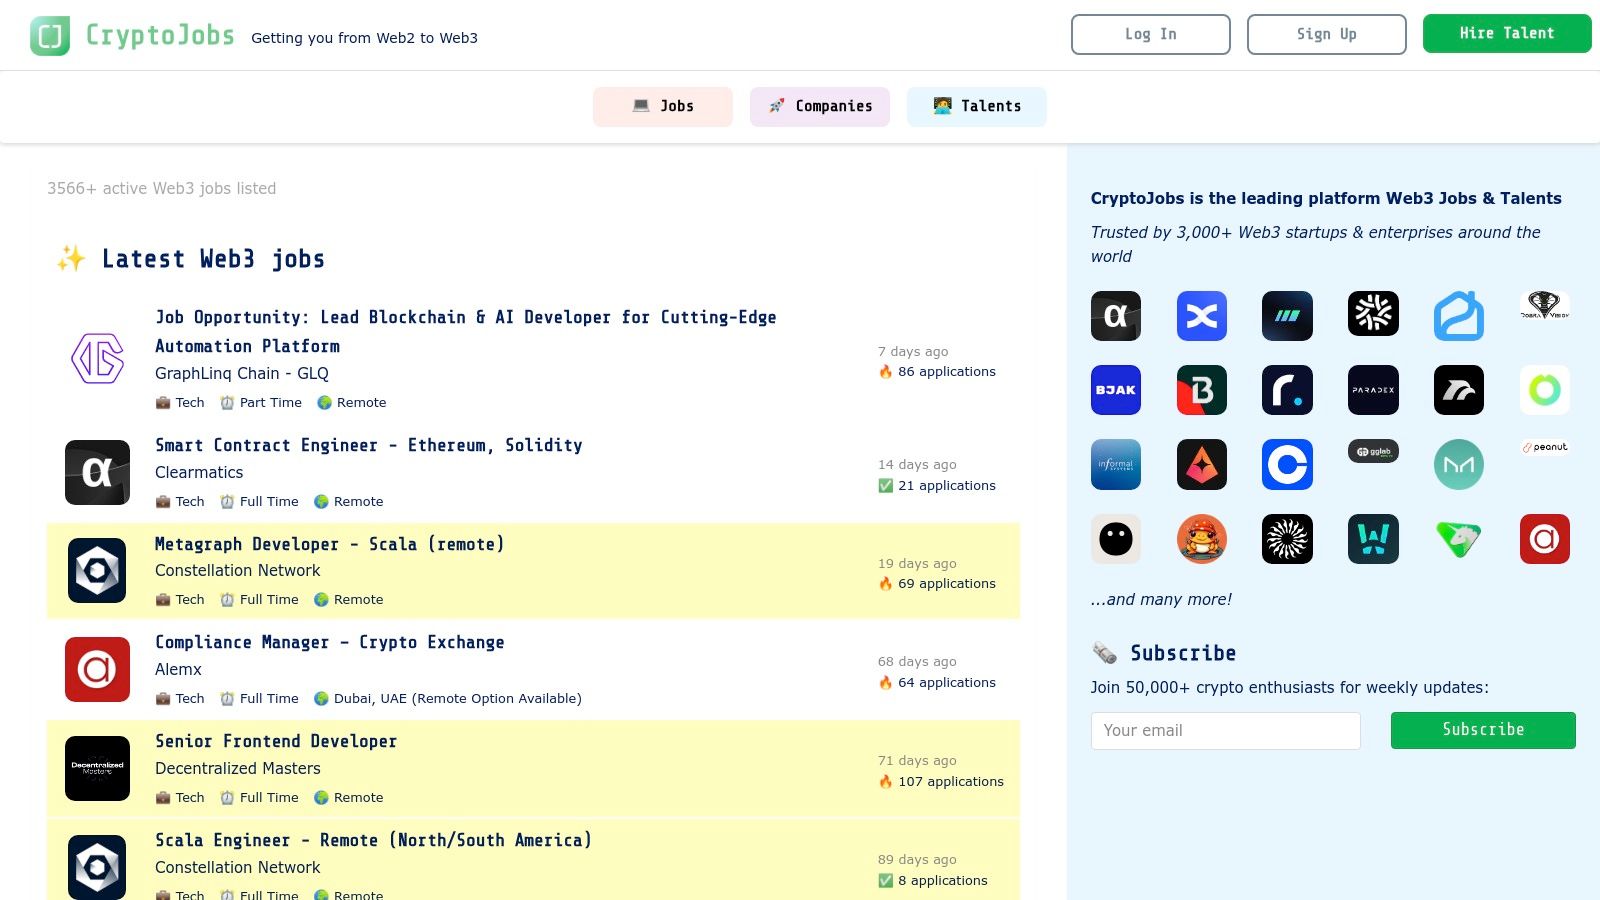Open the blue BJAK company logo
The image size is (1600, 900).
coord(1116,390)
